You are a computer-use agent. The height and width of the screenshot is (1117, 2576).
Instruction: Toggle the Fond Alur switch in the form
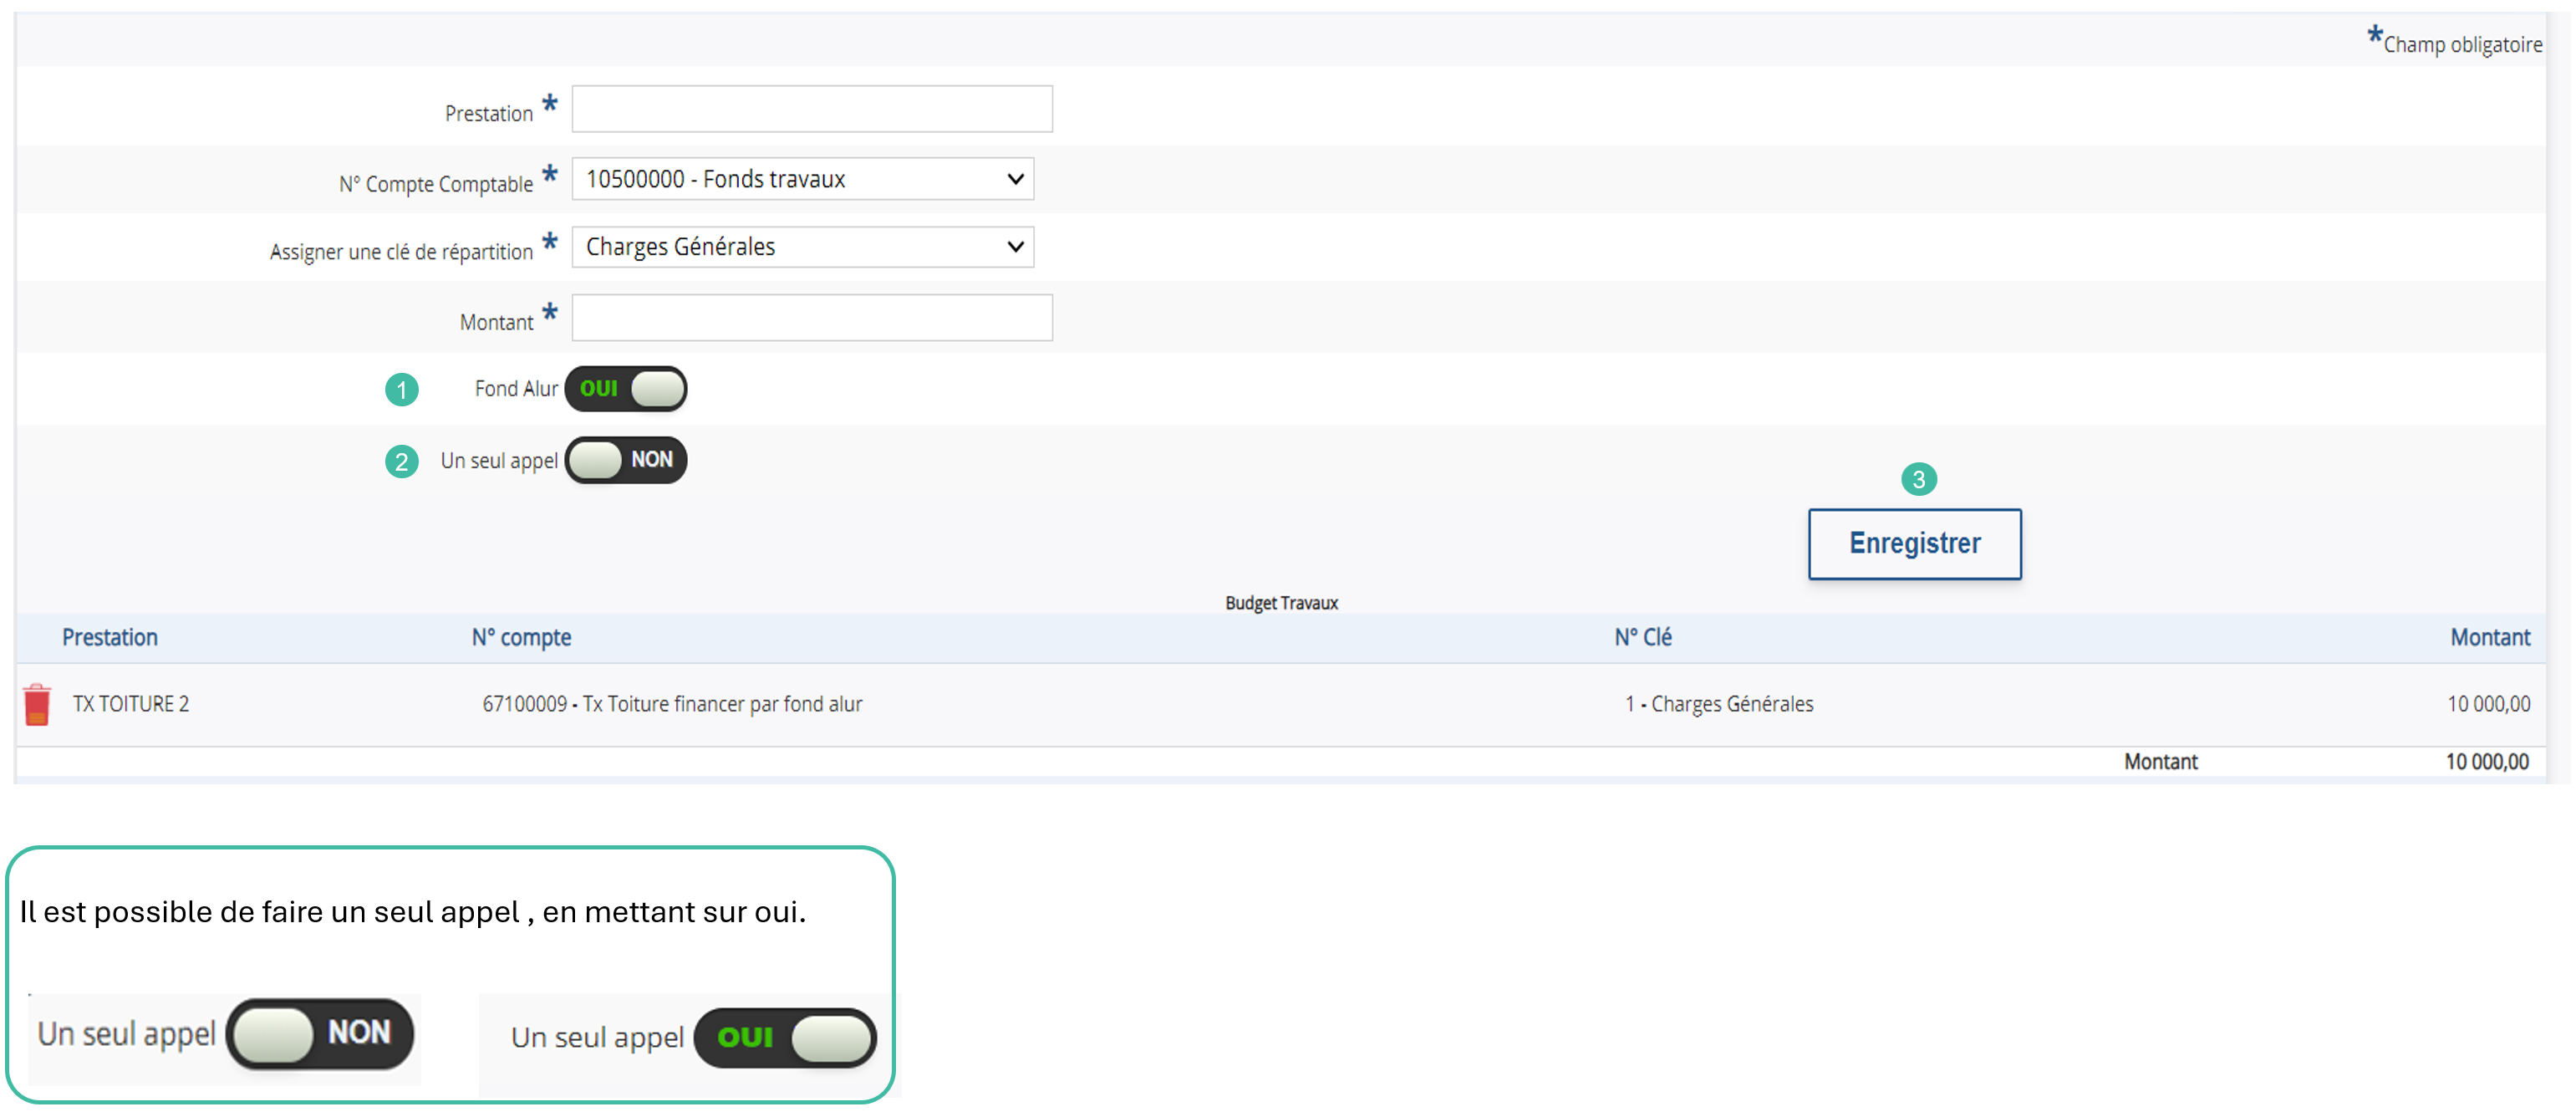tap(626, 389)
